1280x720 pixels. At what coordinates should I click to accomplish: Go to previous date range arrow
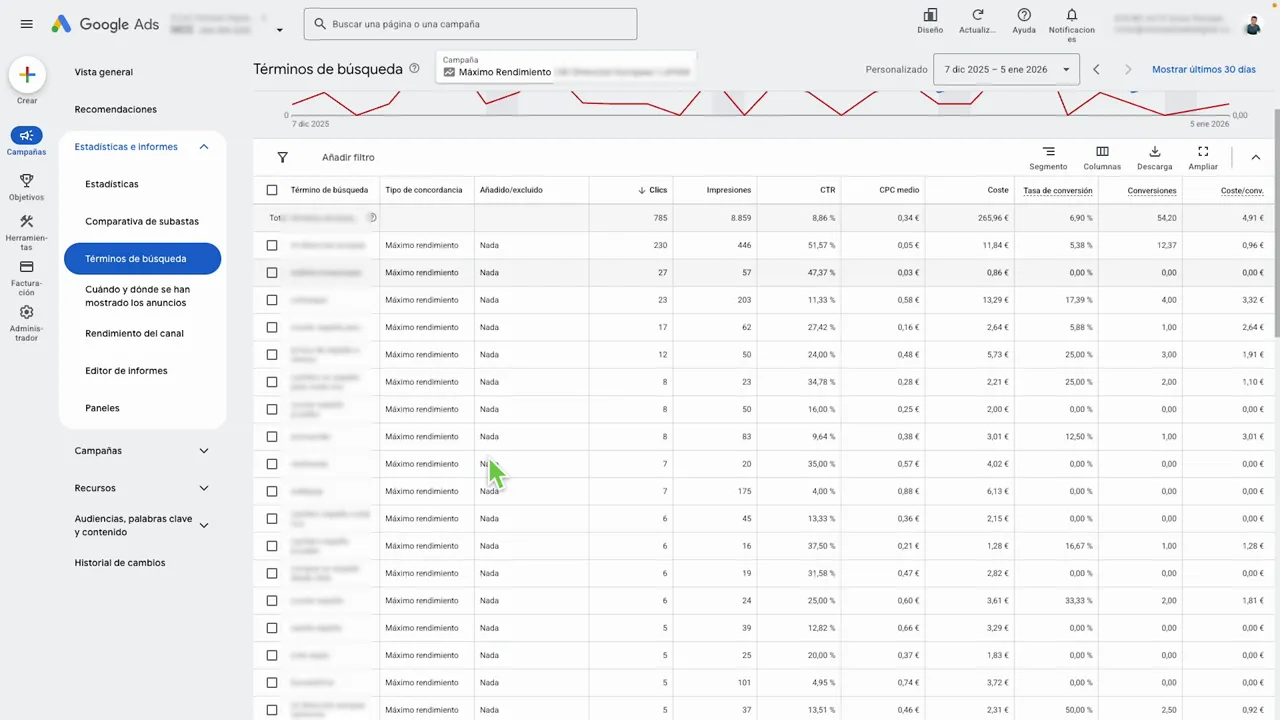coord(1096,70)
